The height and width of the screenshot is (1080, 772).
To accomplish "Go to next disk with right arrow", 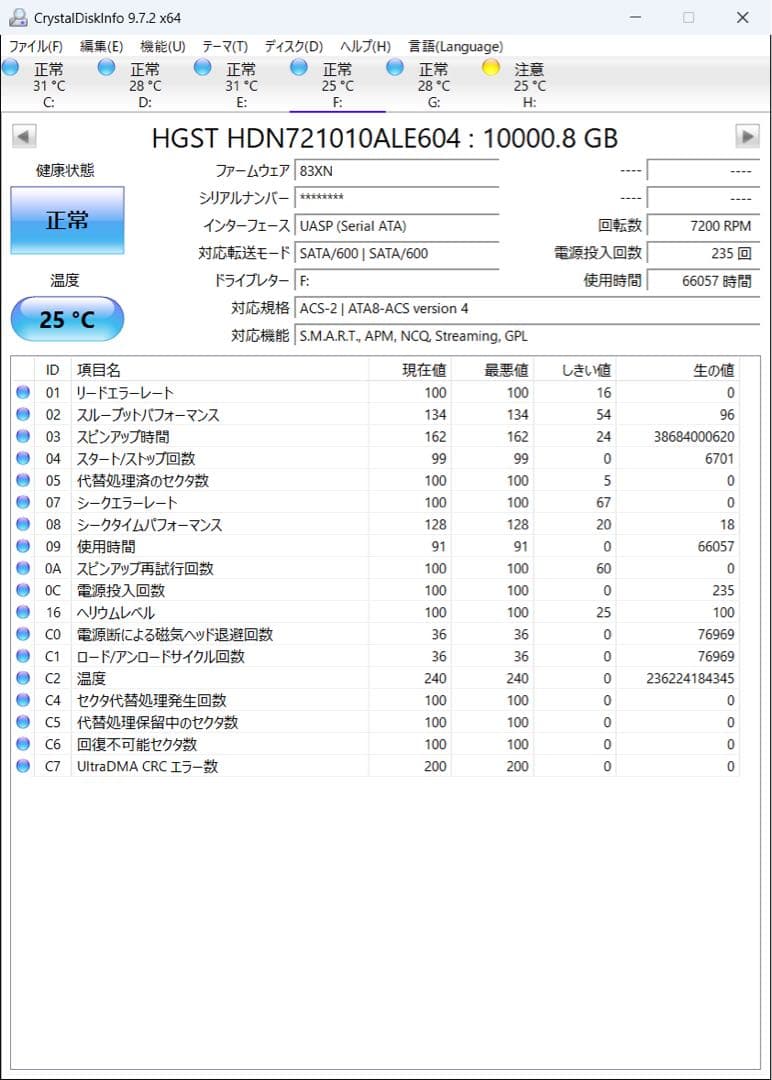I will pos(747,136).
